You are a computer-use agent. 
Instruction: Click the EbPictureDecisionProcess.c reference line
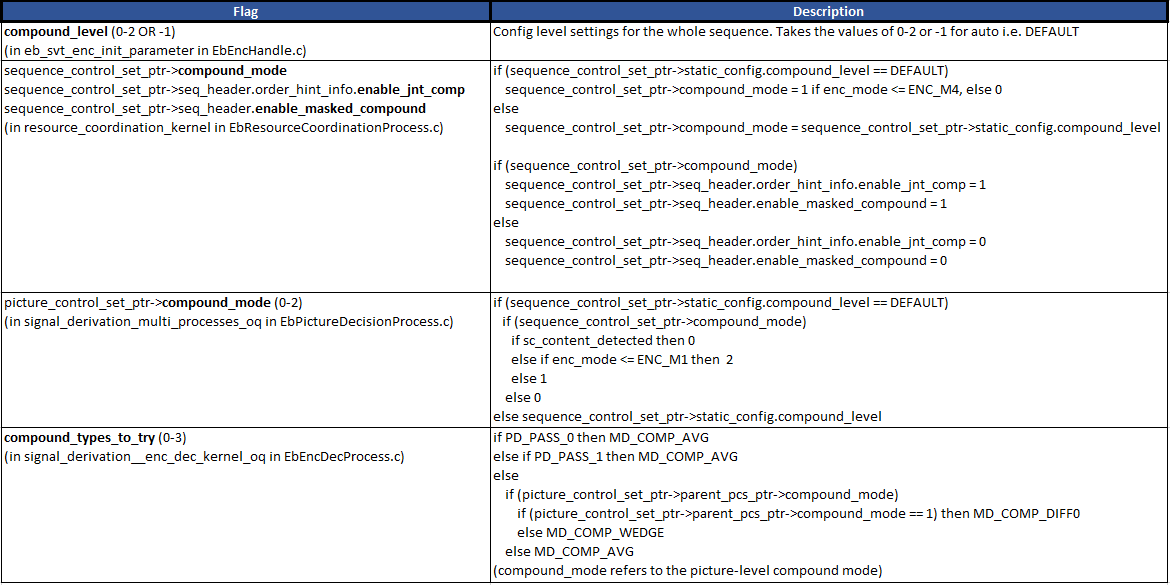click(229, 321)
